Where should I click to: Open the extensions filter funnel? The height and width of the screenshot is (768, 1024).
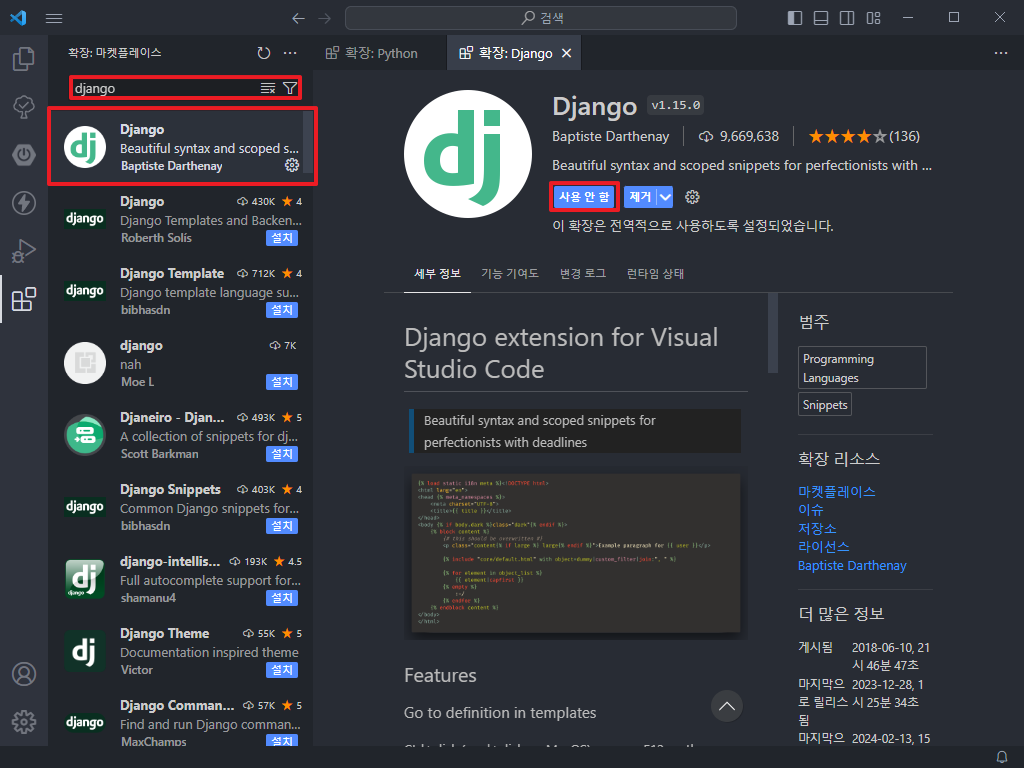click(x=290, y=88)
